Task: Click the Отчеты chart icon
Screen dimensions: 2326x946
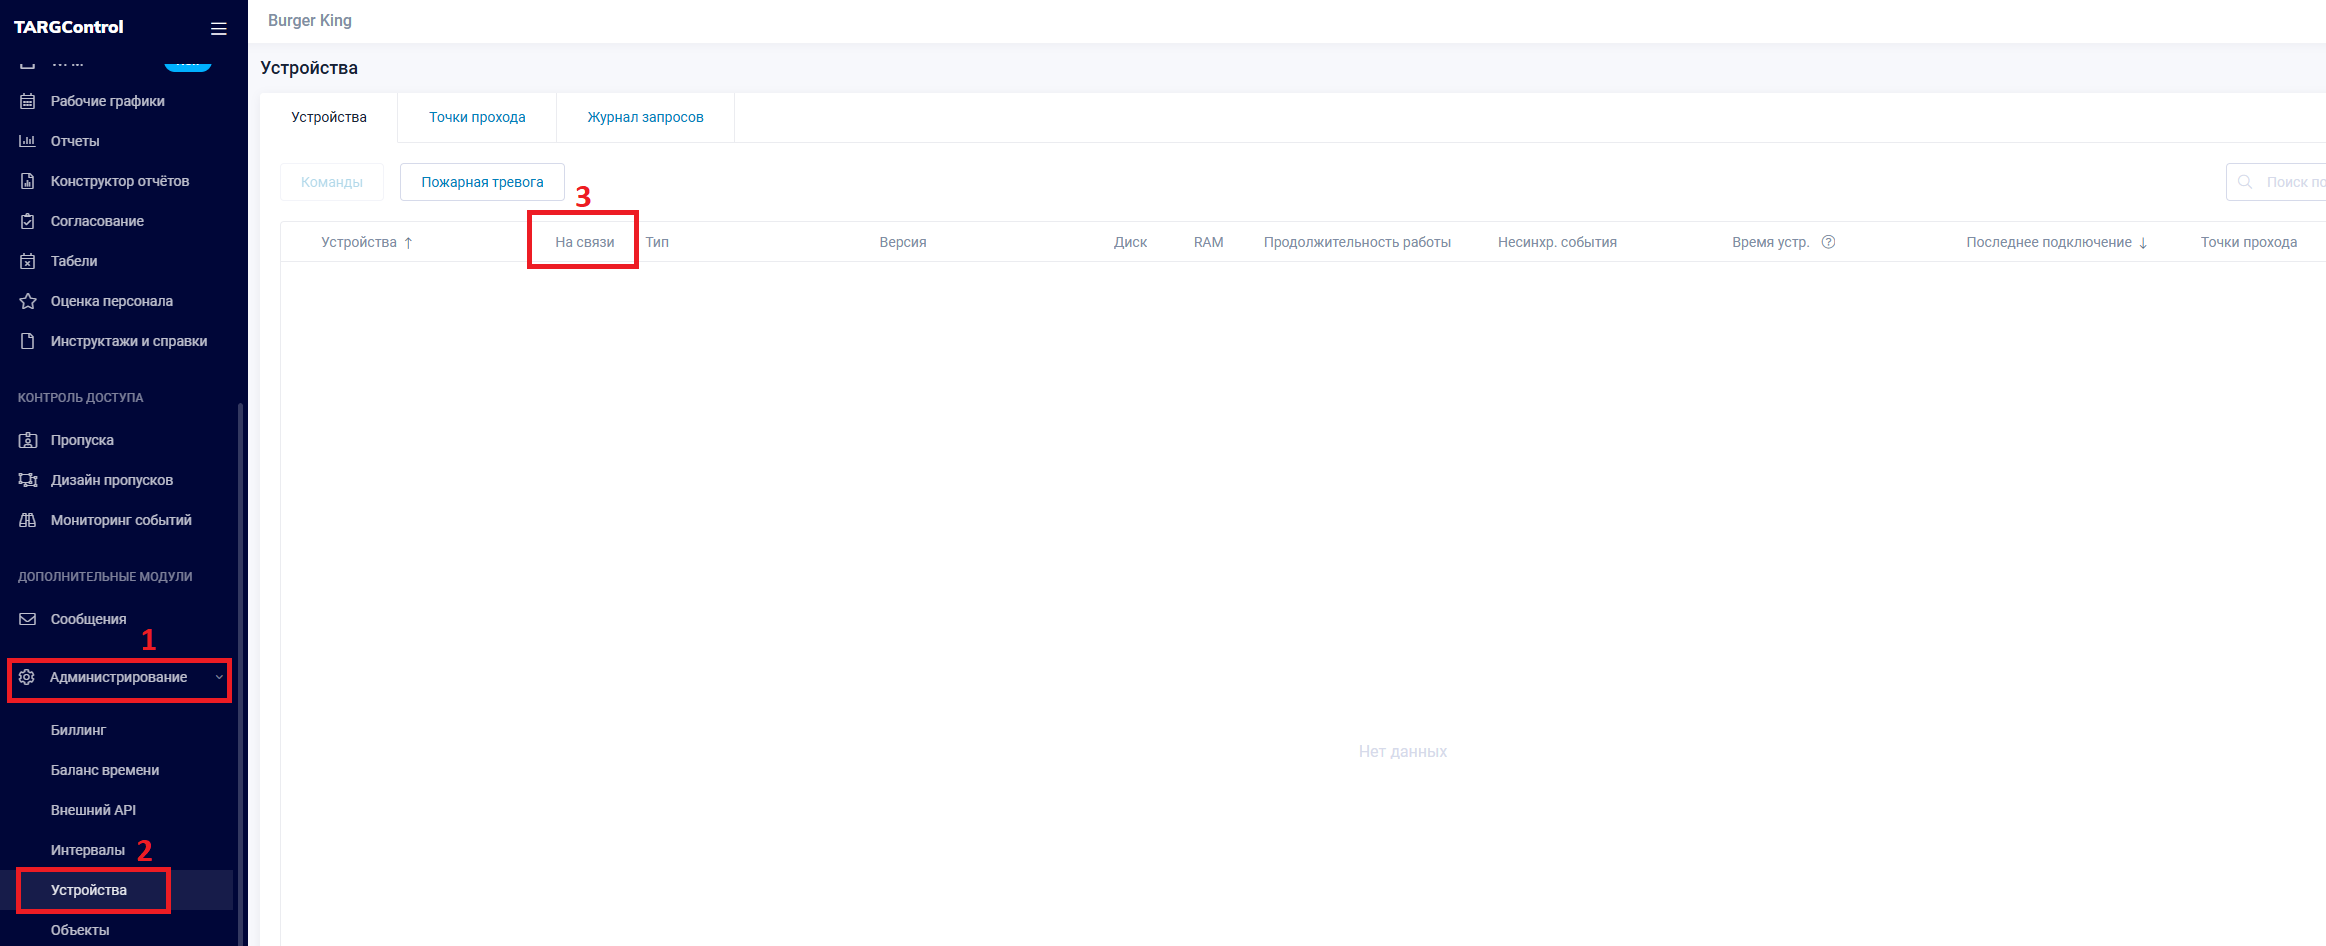Action: (28, 141)
